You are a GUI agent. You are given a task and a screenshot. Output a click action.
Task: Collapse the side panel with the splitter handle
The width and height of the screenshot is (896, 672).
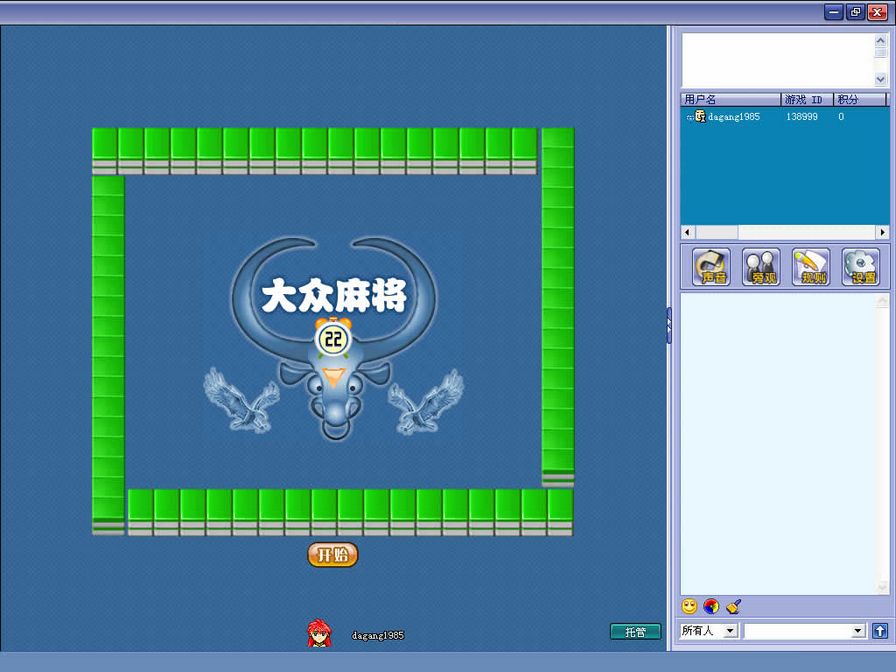tap(669, 326)
